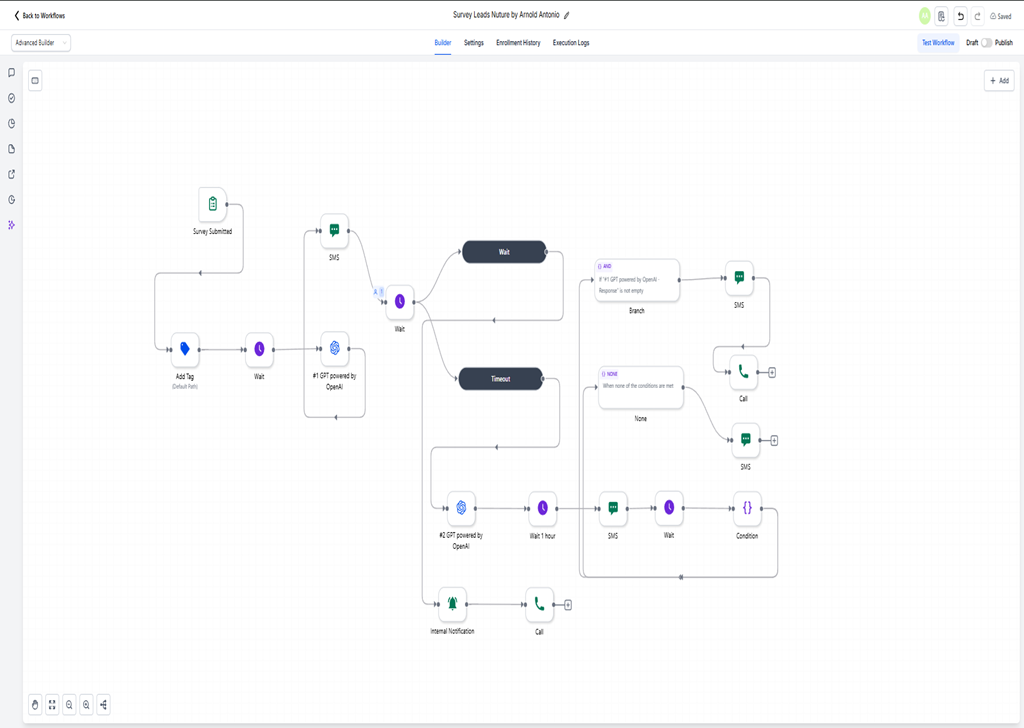
Task: Click the auto-layout tree icon
Action: point(103,704)
